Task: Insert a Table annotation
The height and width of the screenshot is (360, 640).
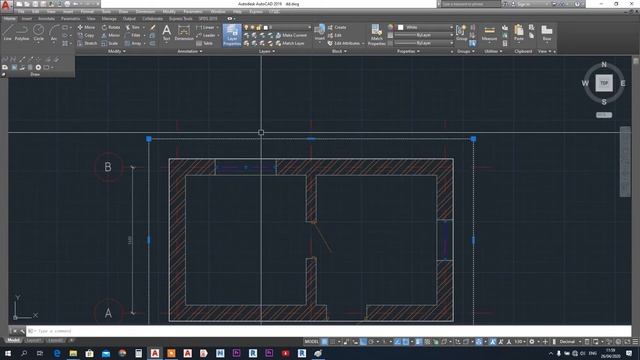Action: (x=204, y=43)
